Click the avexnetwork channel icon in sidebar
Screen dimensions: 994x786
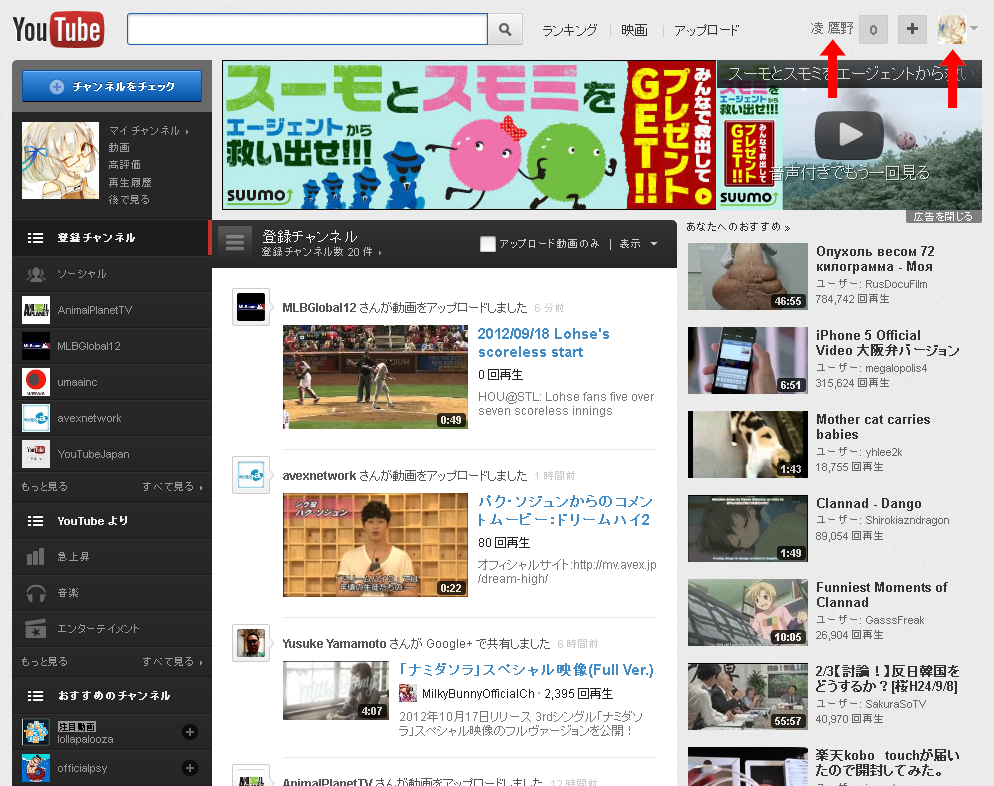point(36,418)
